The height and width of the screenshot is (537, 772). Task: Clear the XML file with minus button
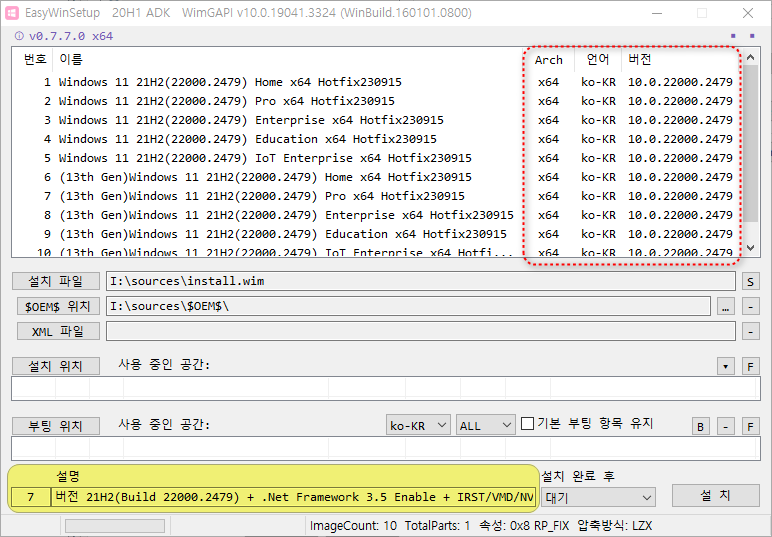coord(750,332)
